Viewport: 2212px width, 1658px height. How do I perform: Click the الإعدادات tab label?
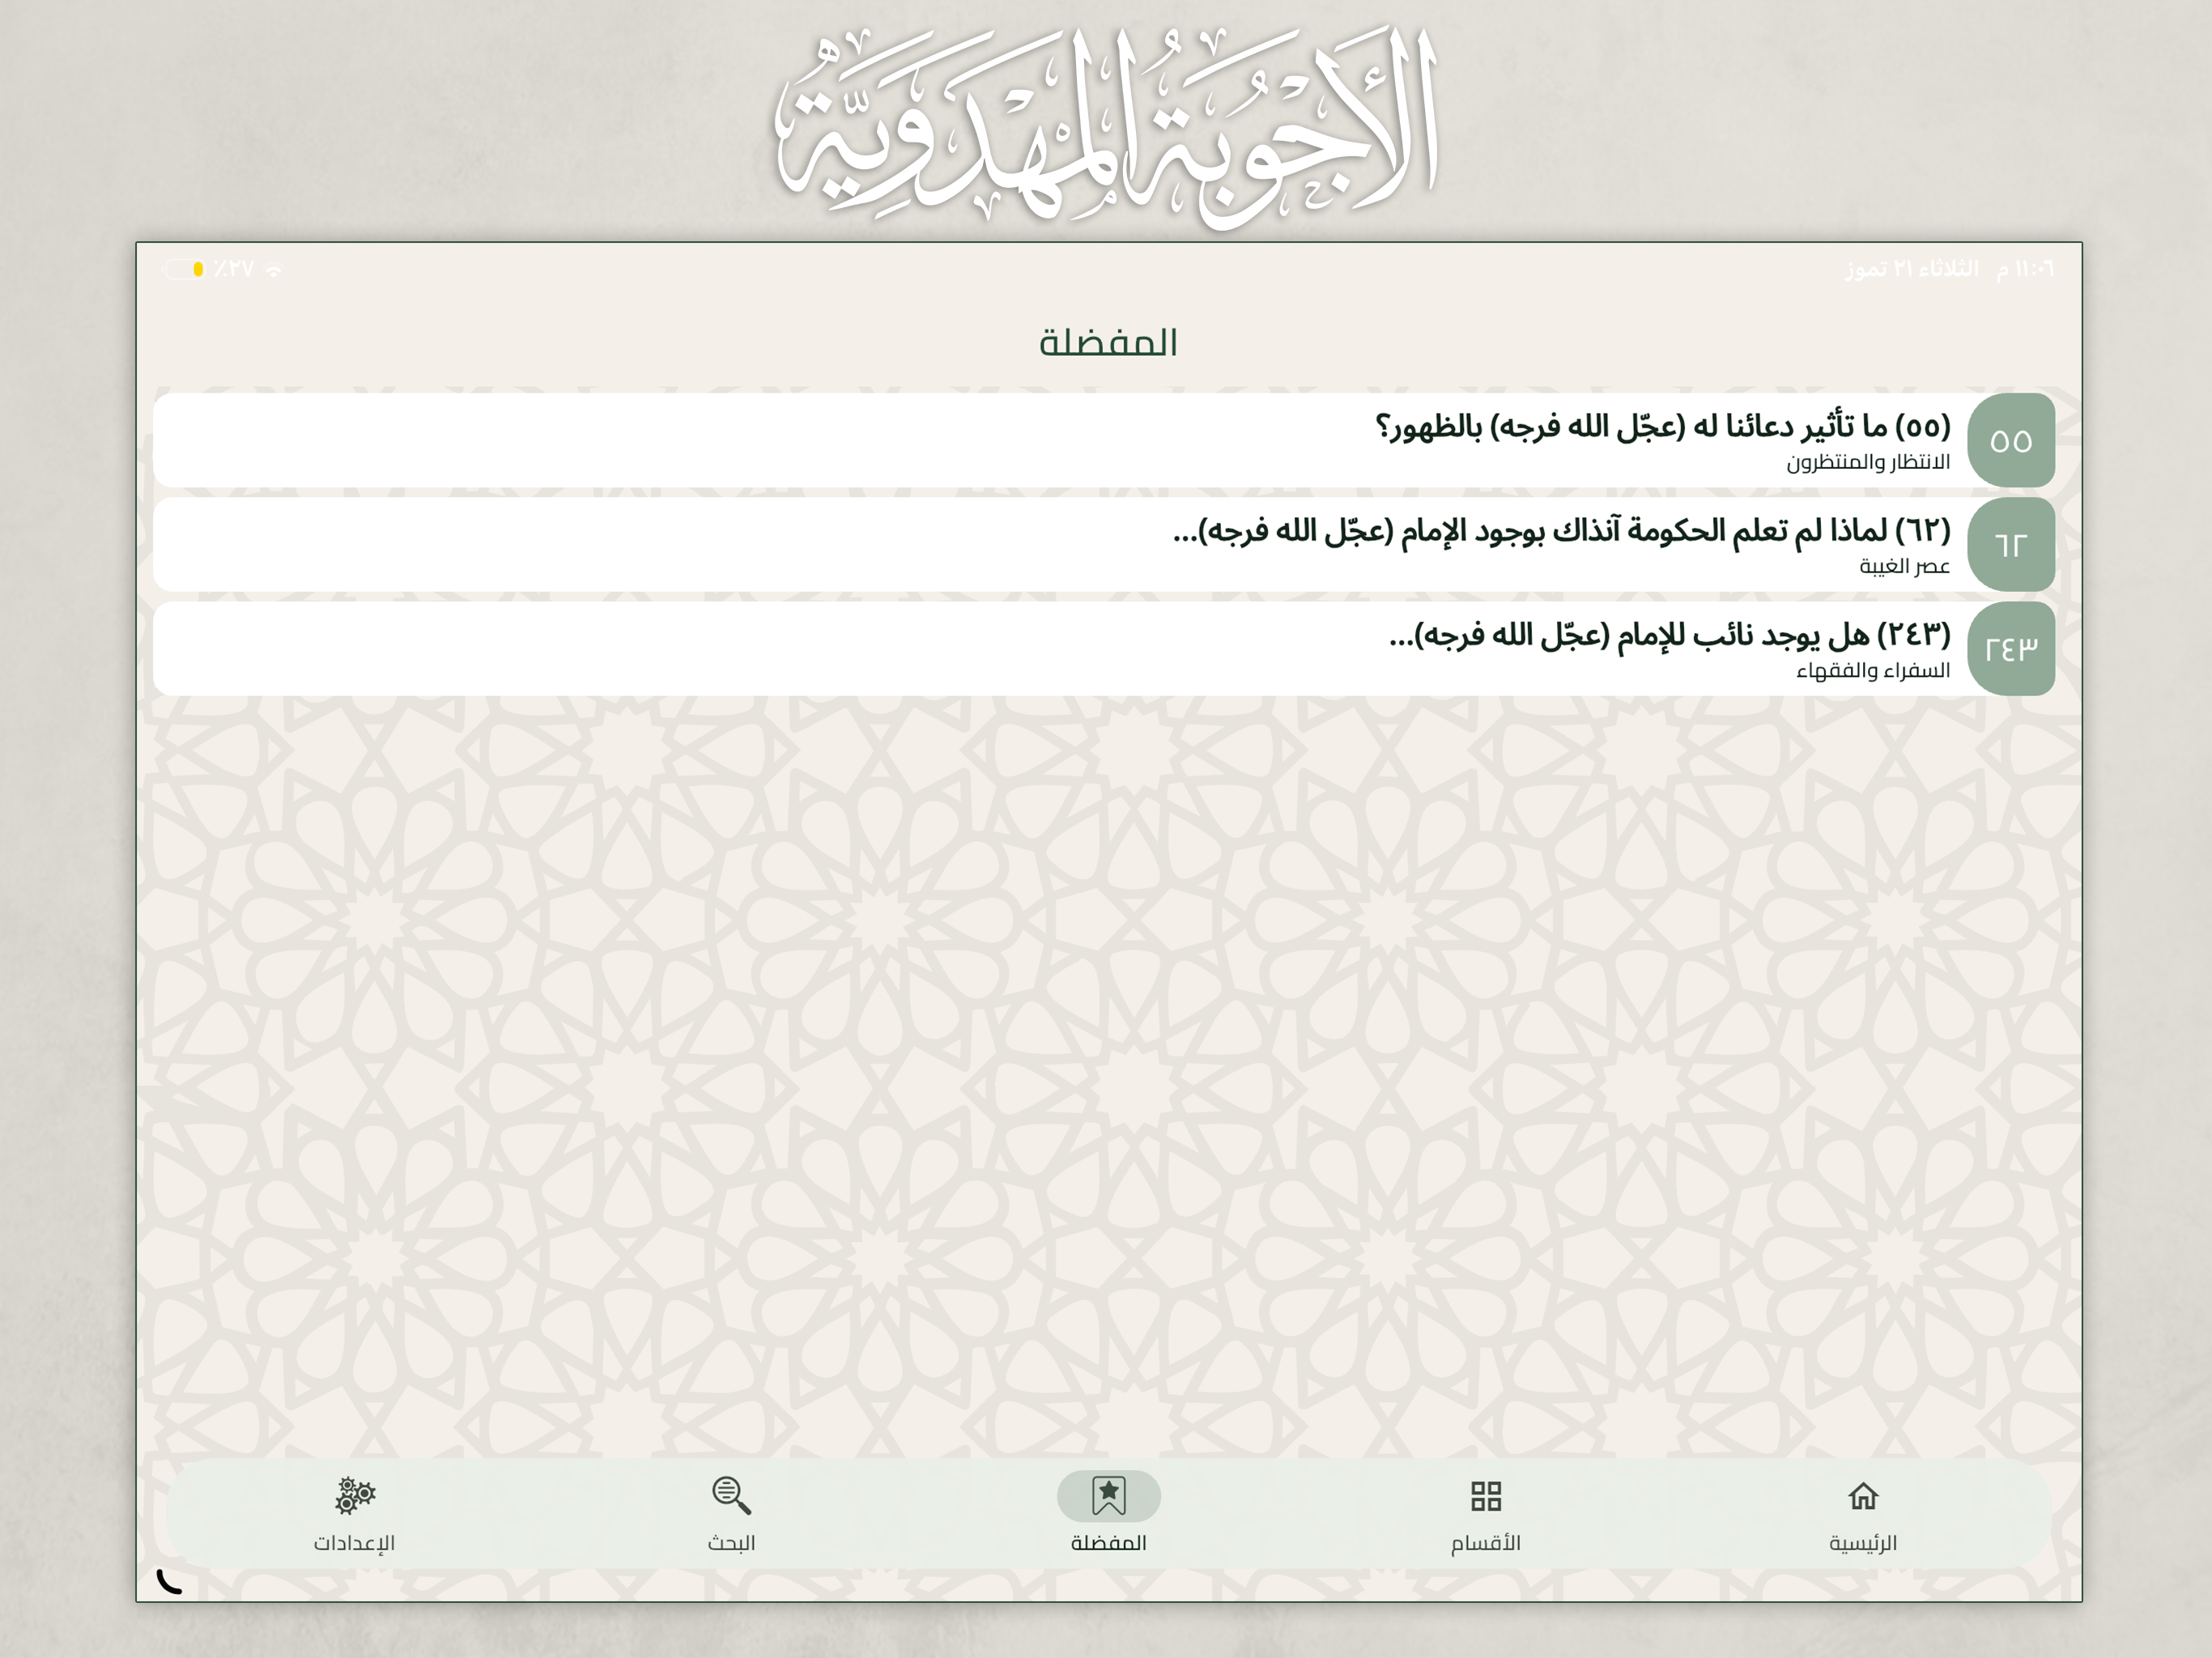tap(354, 1543)
